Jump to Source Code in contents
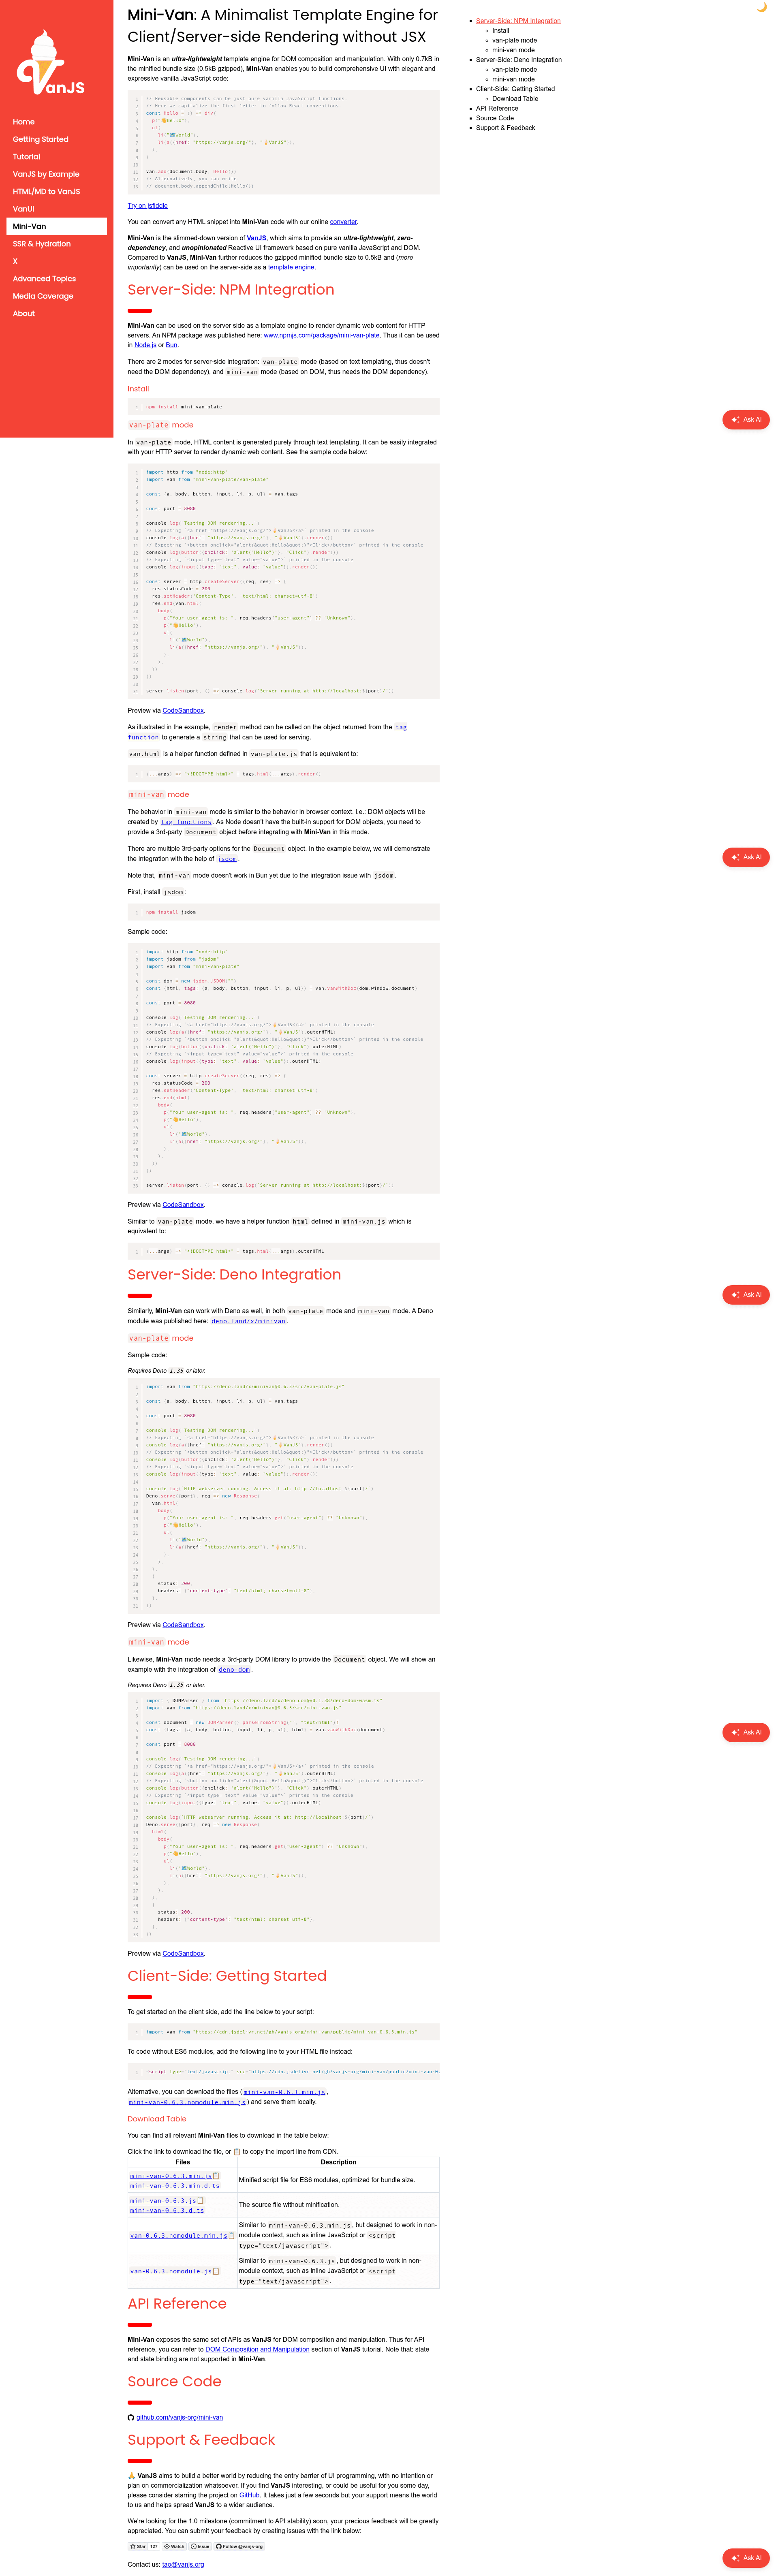 coord(495,118)
